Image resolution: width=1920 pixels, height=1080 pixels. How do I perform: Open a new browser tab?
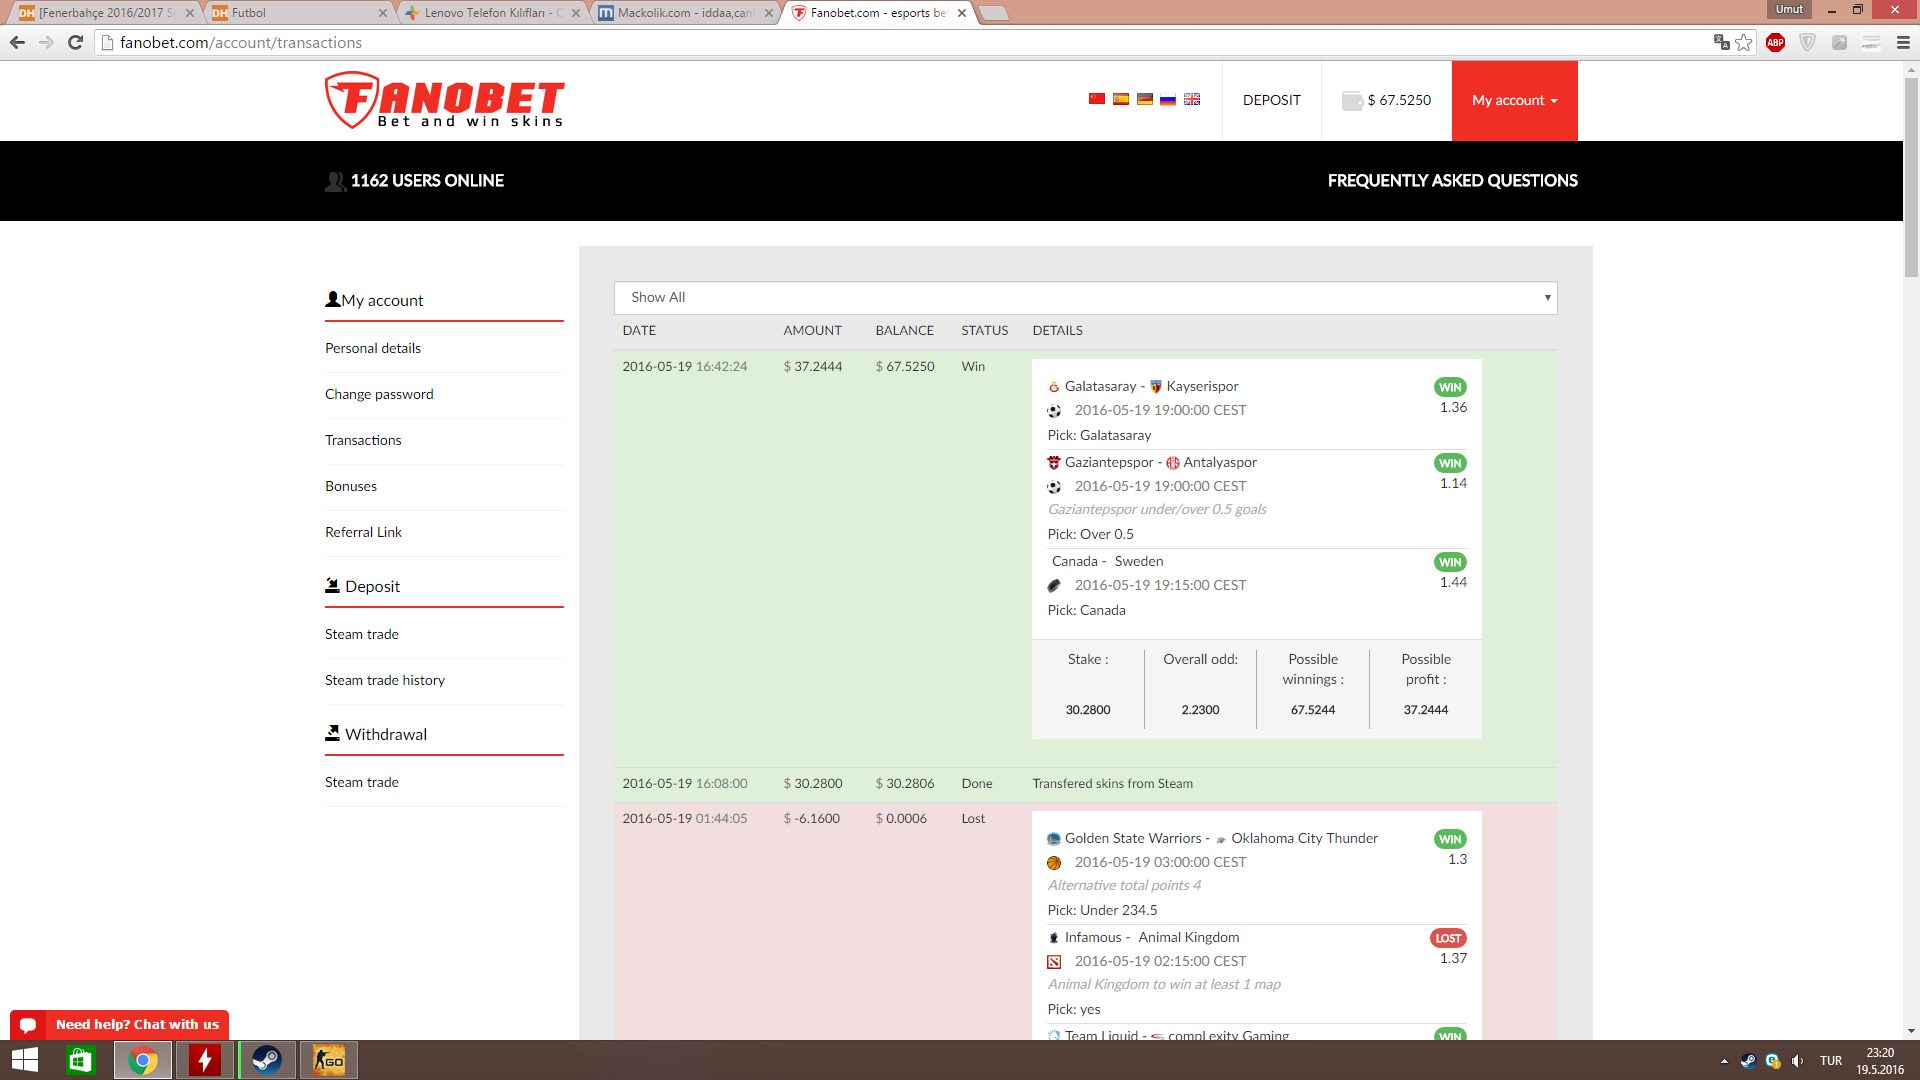(x=993, y=13)
